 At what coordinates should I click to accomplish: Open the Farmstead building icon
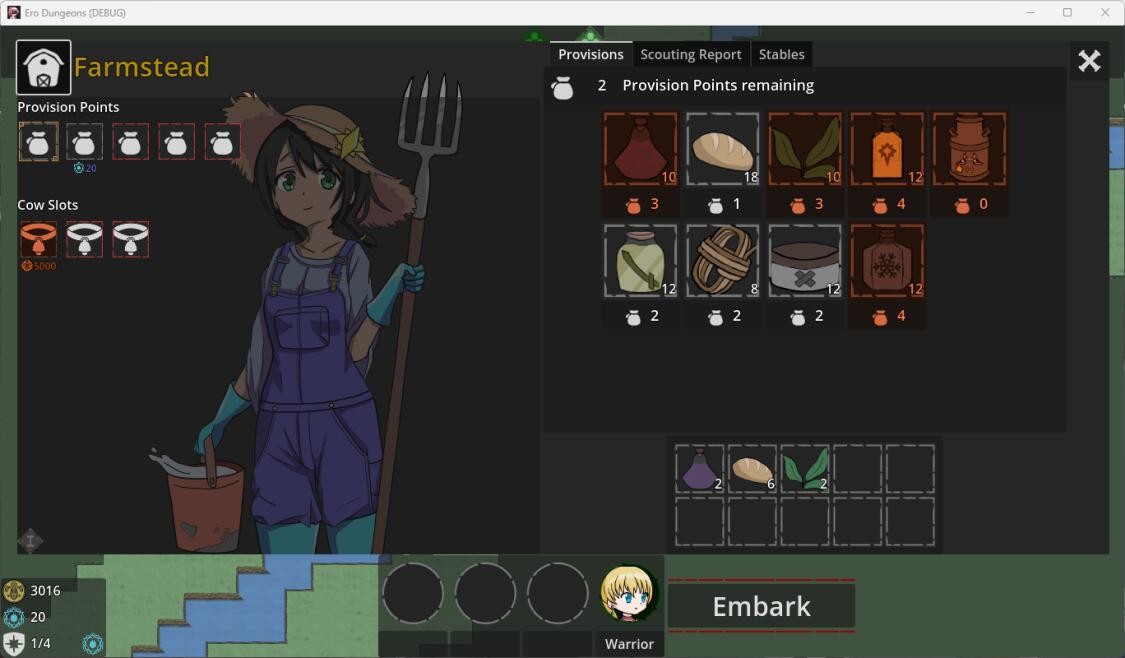pyautogui.click(x=43, y=65)
